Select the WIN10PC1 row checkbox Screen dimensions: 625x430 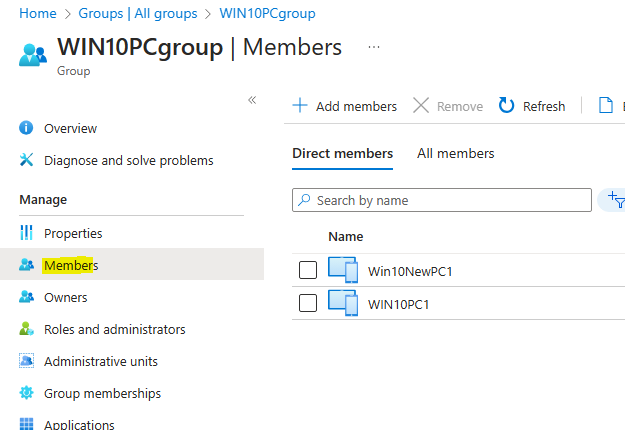pos(308,303)
